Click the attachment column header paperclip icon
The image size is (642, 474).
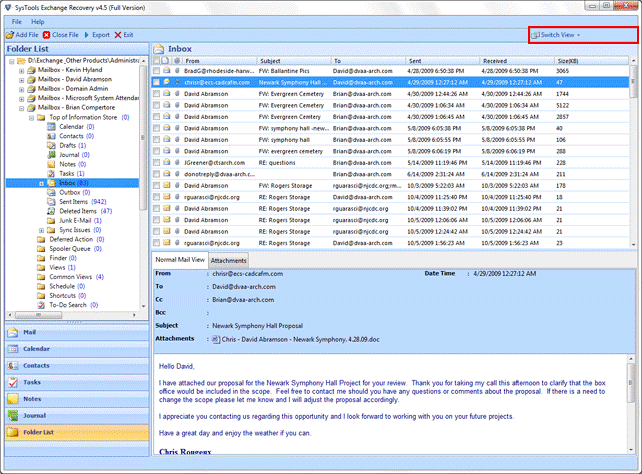tap(177, 61)
